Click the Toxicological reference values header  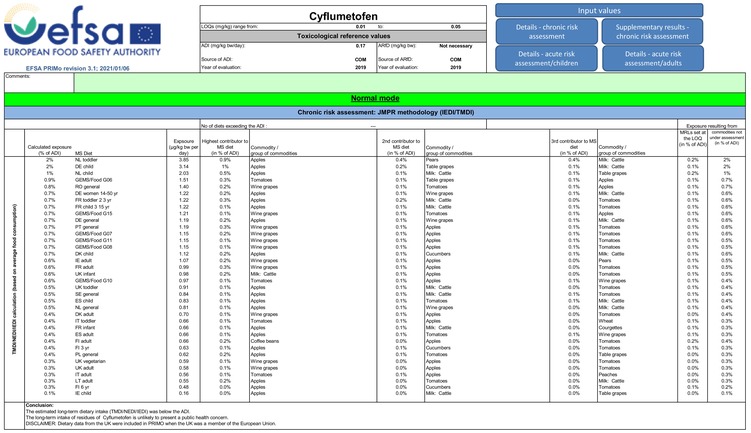tap(343, 36)
